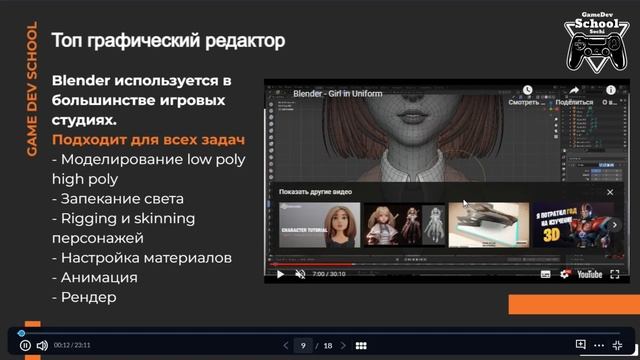Click the slide total number 18
640x360 pixels.
(x=328, y=346)
